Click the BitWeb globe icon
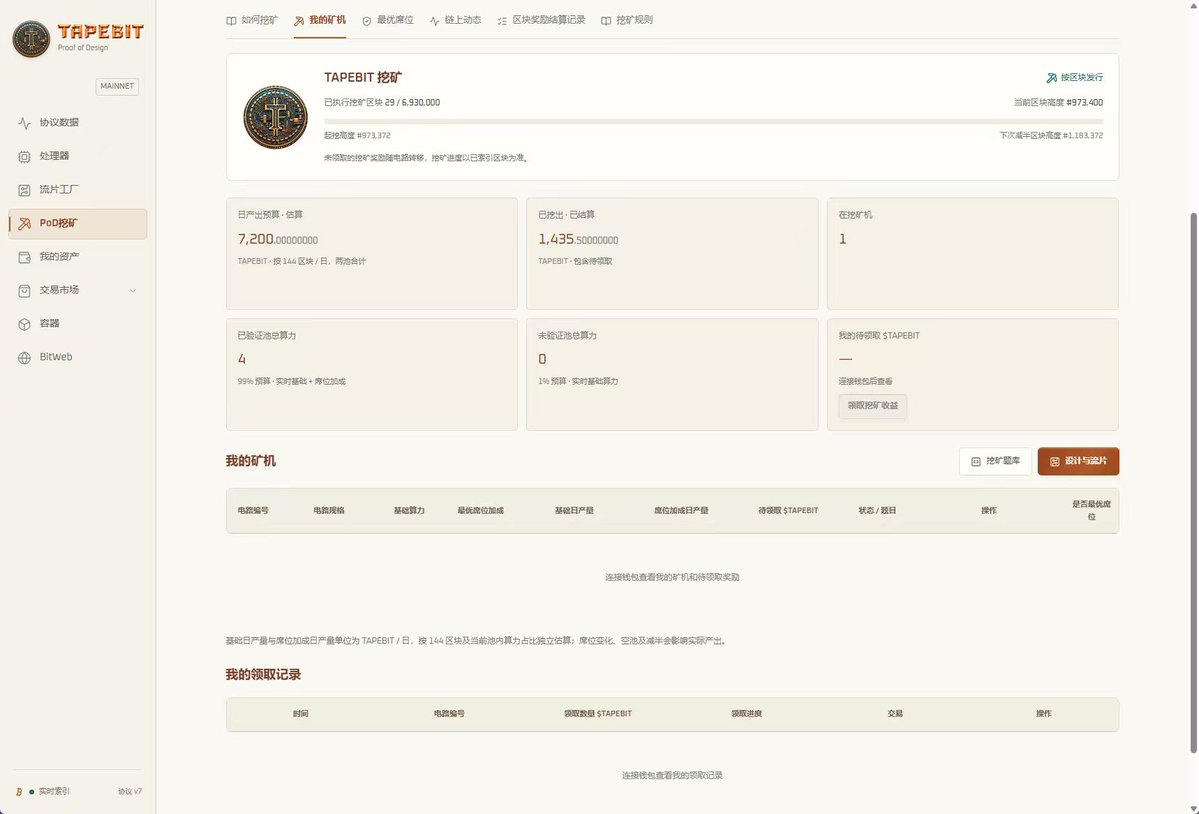 [24, 358]
